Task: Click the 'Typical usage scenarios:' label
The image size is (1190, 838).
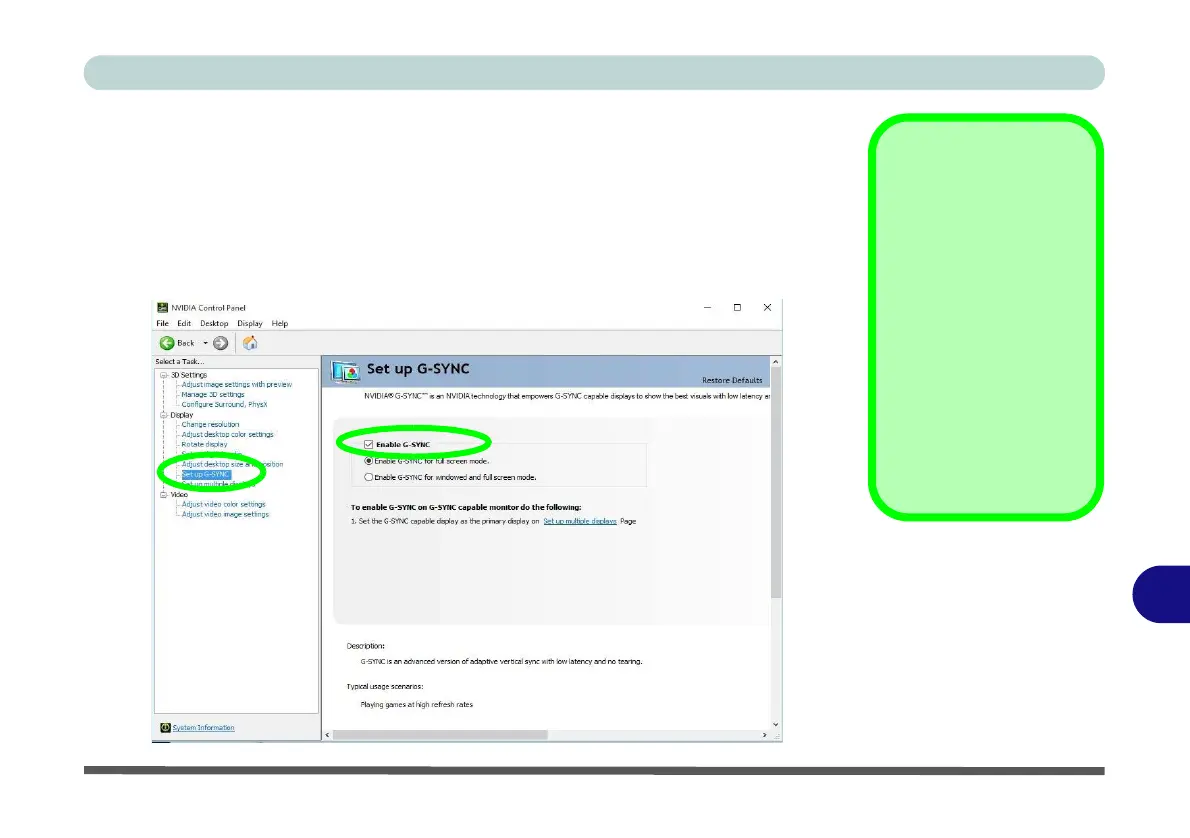Action: [385, 687]
